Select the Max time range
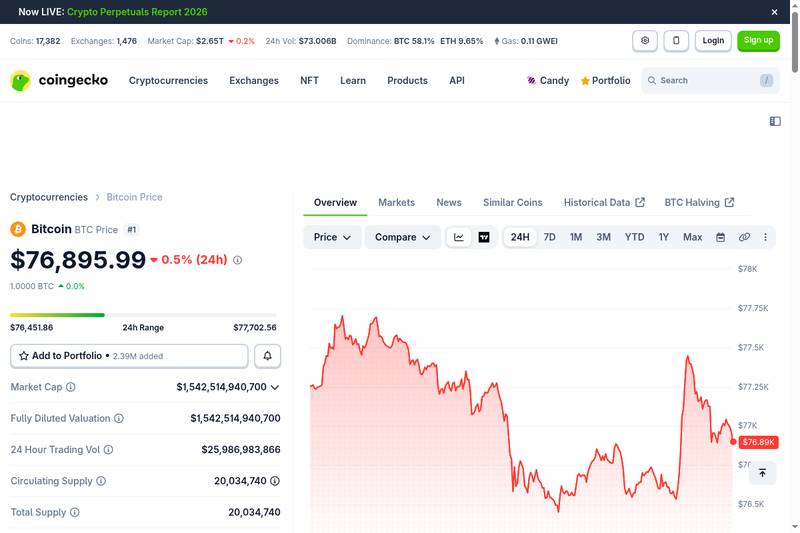Screen dimensions: 800x533 tap(692, 237)
